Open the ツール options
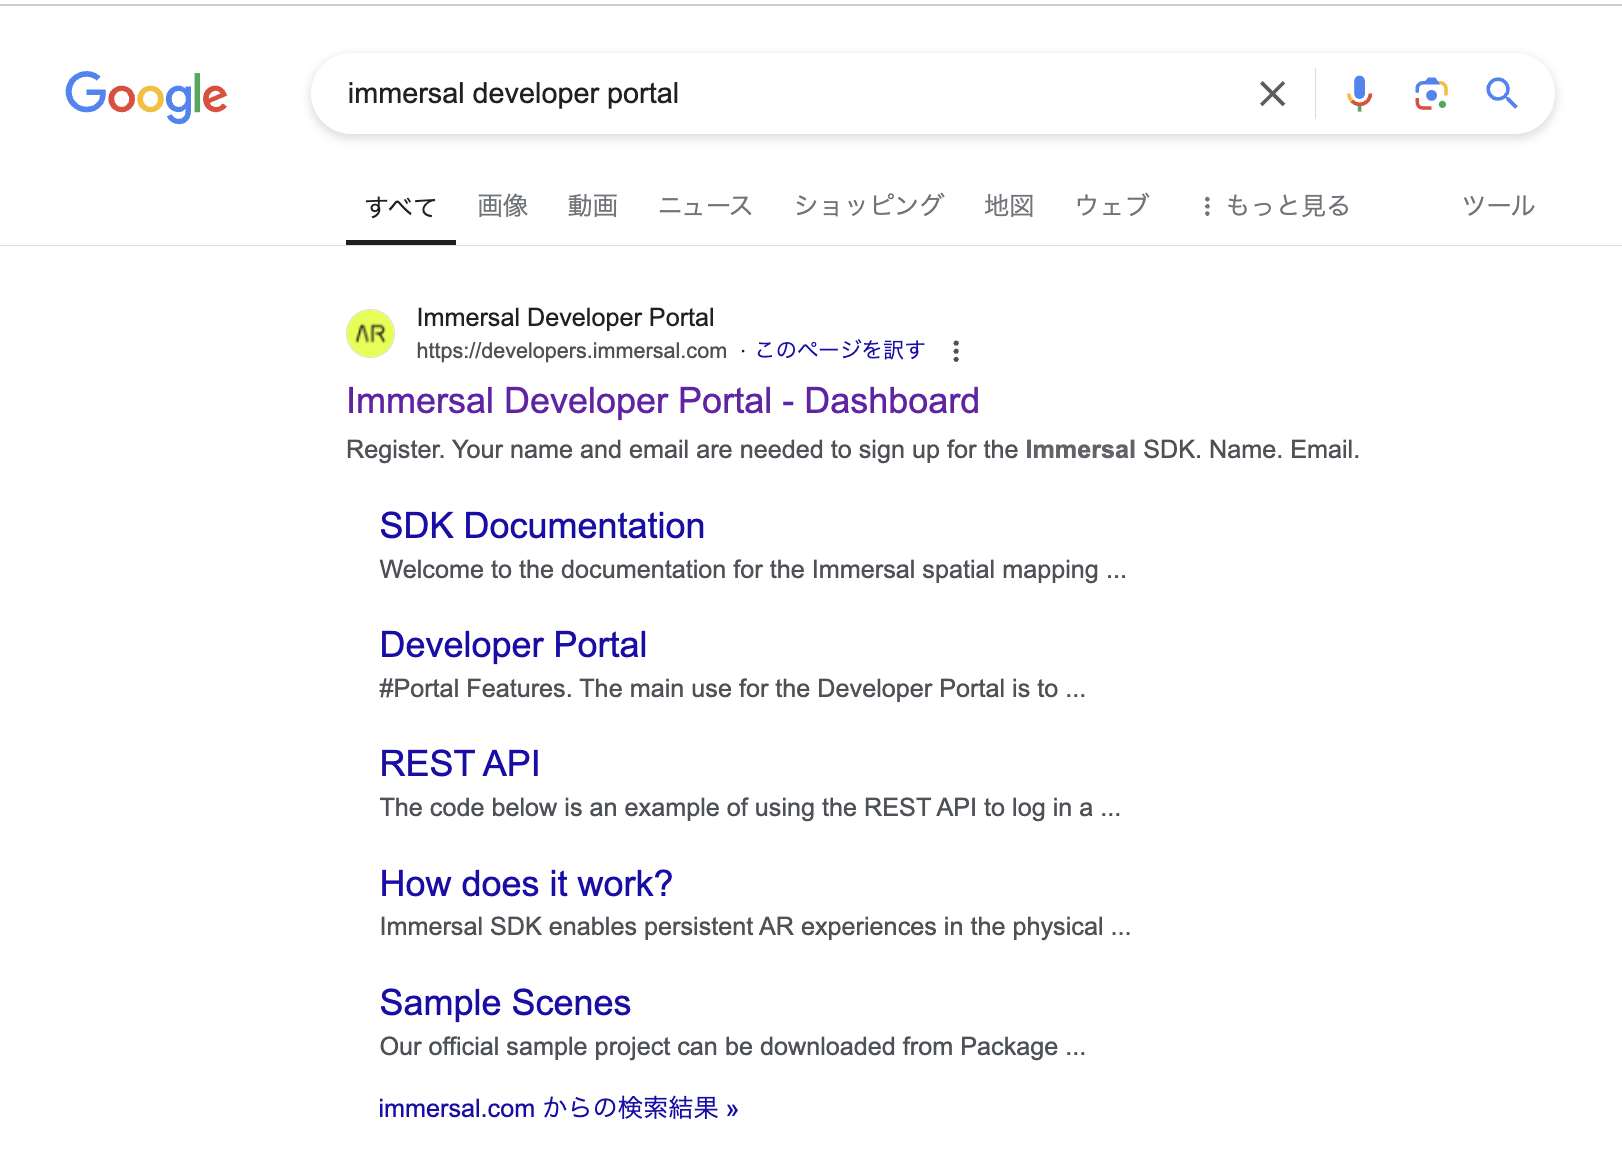Viewport: 1622px width, 1174px height. [x=1498, y=206]
